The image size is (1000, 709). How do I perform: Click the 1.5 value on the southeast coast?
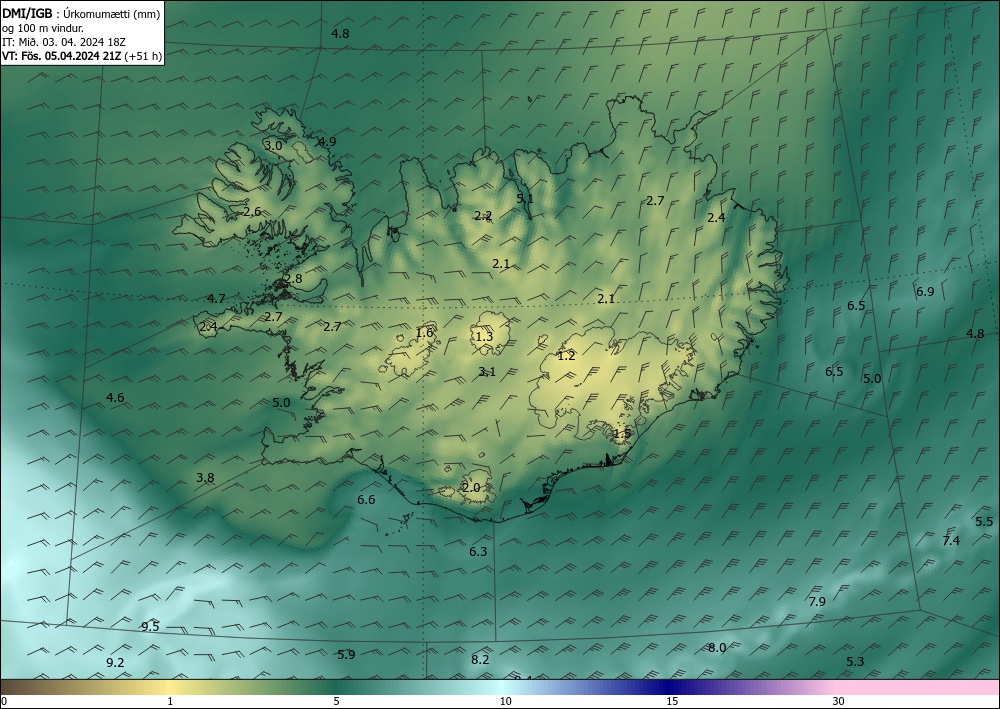tap(622, 434)
